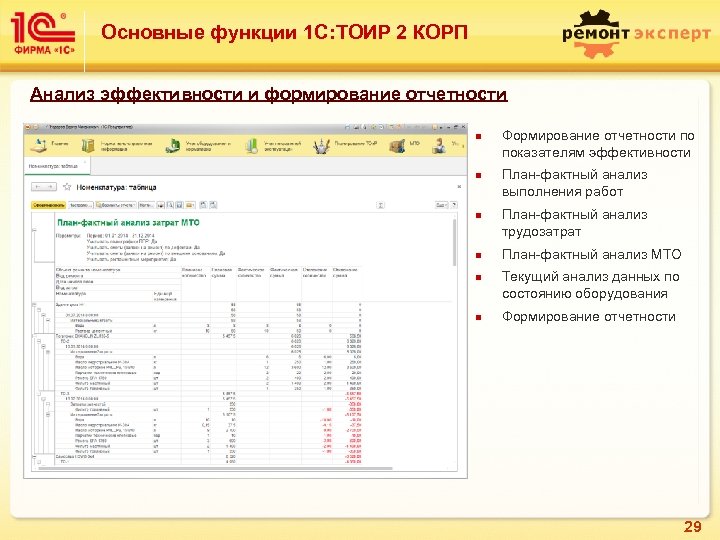Click the slide heading Анализ эффективности и формирование отчетности
720x540 pixels.
tap(269, 94)
